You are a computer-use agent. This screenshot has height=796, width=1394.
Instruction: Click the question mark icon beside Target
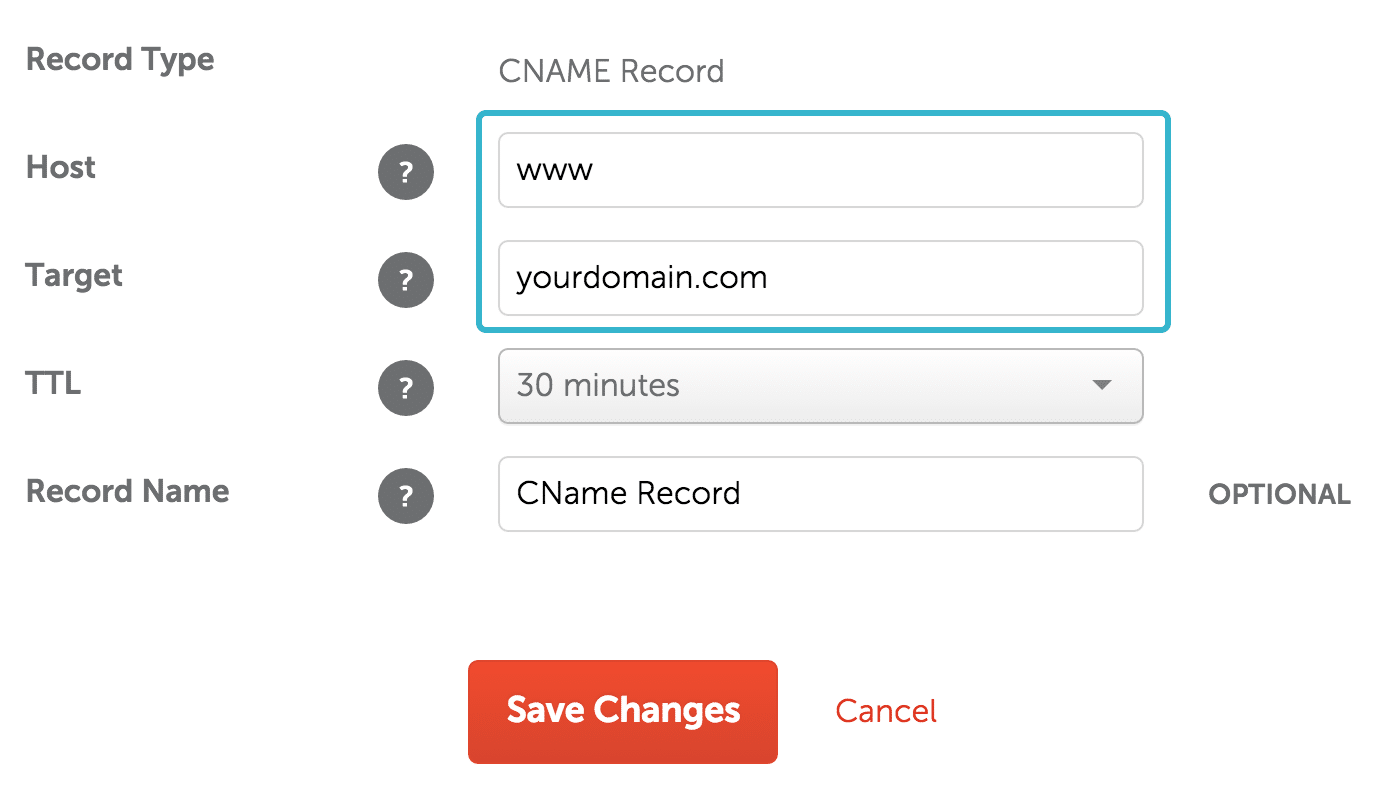(406, 280)
